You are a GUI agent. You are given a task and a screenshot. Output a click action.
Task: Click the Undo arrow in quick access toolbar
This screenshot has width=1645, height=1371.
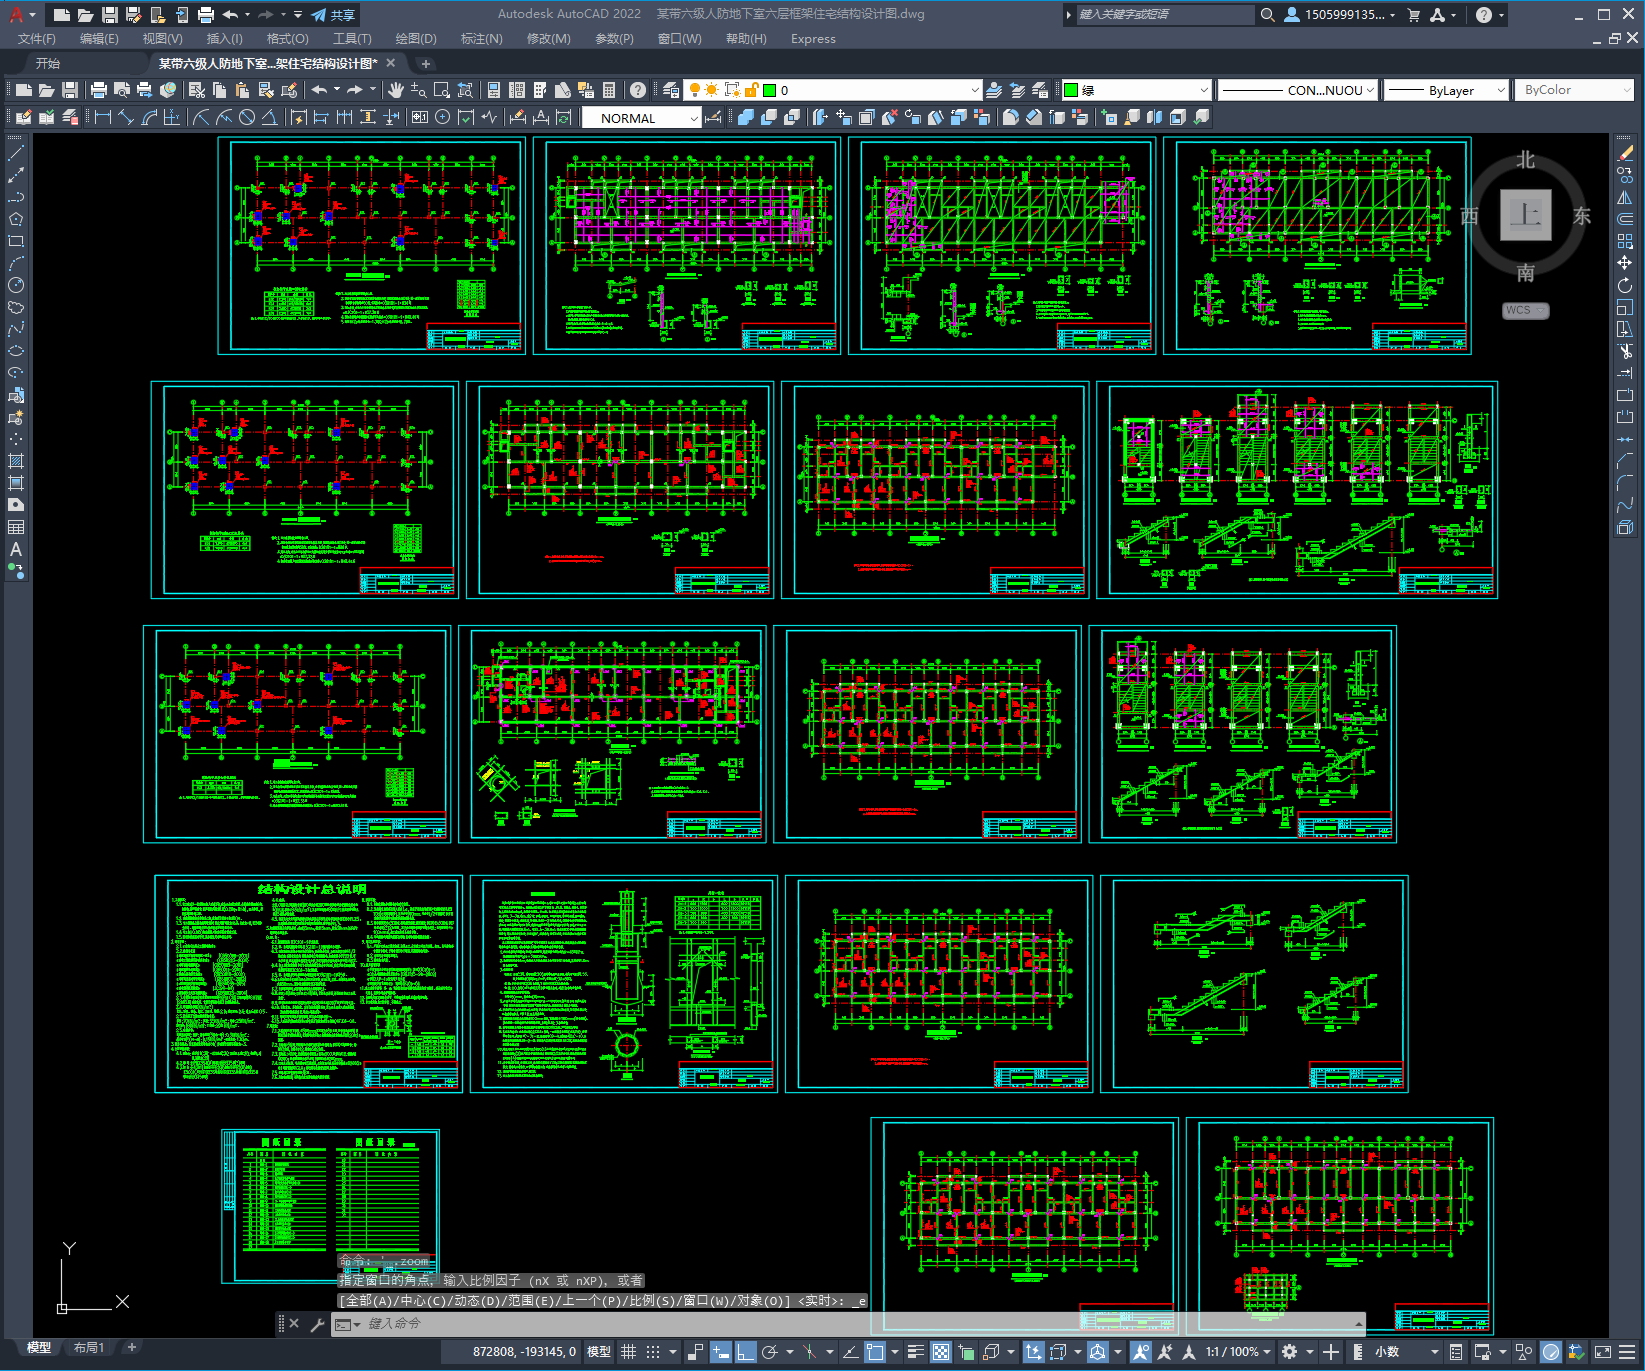coord(230,15)
